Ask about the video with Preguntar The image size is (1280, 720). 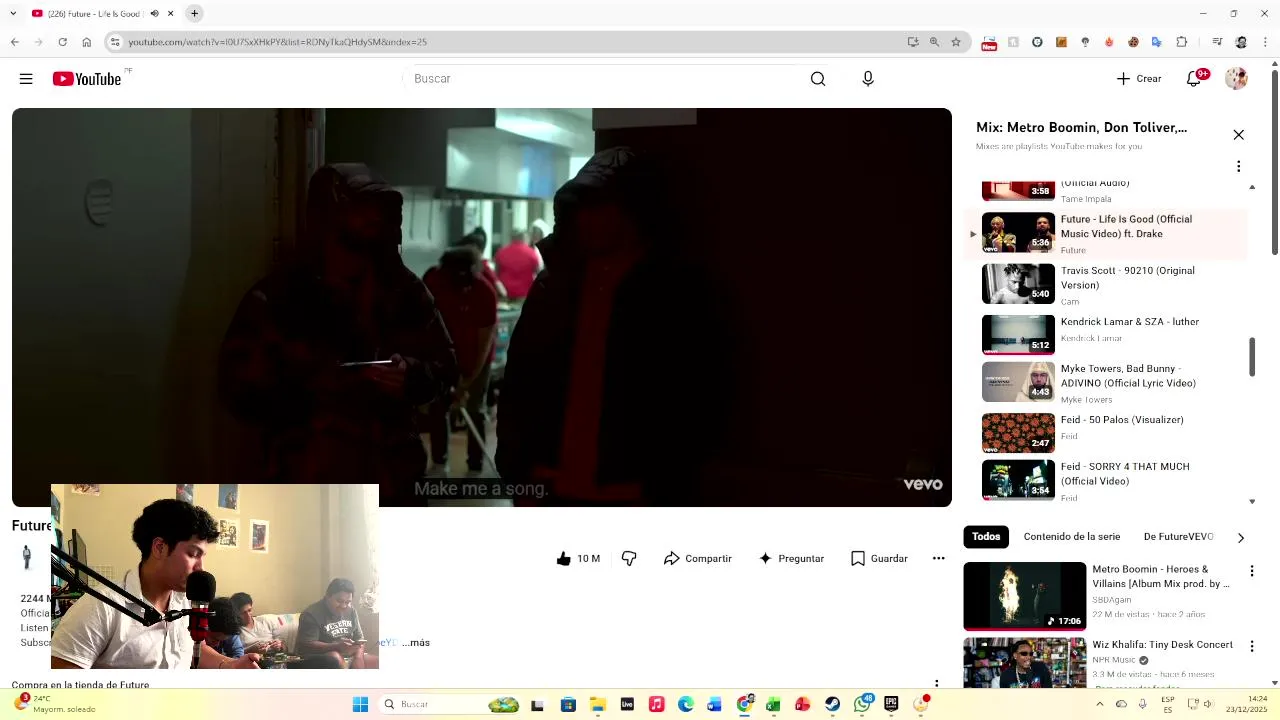[791, 559]
